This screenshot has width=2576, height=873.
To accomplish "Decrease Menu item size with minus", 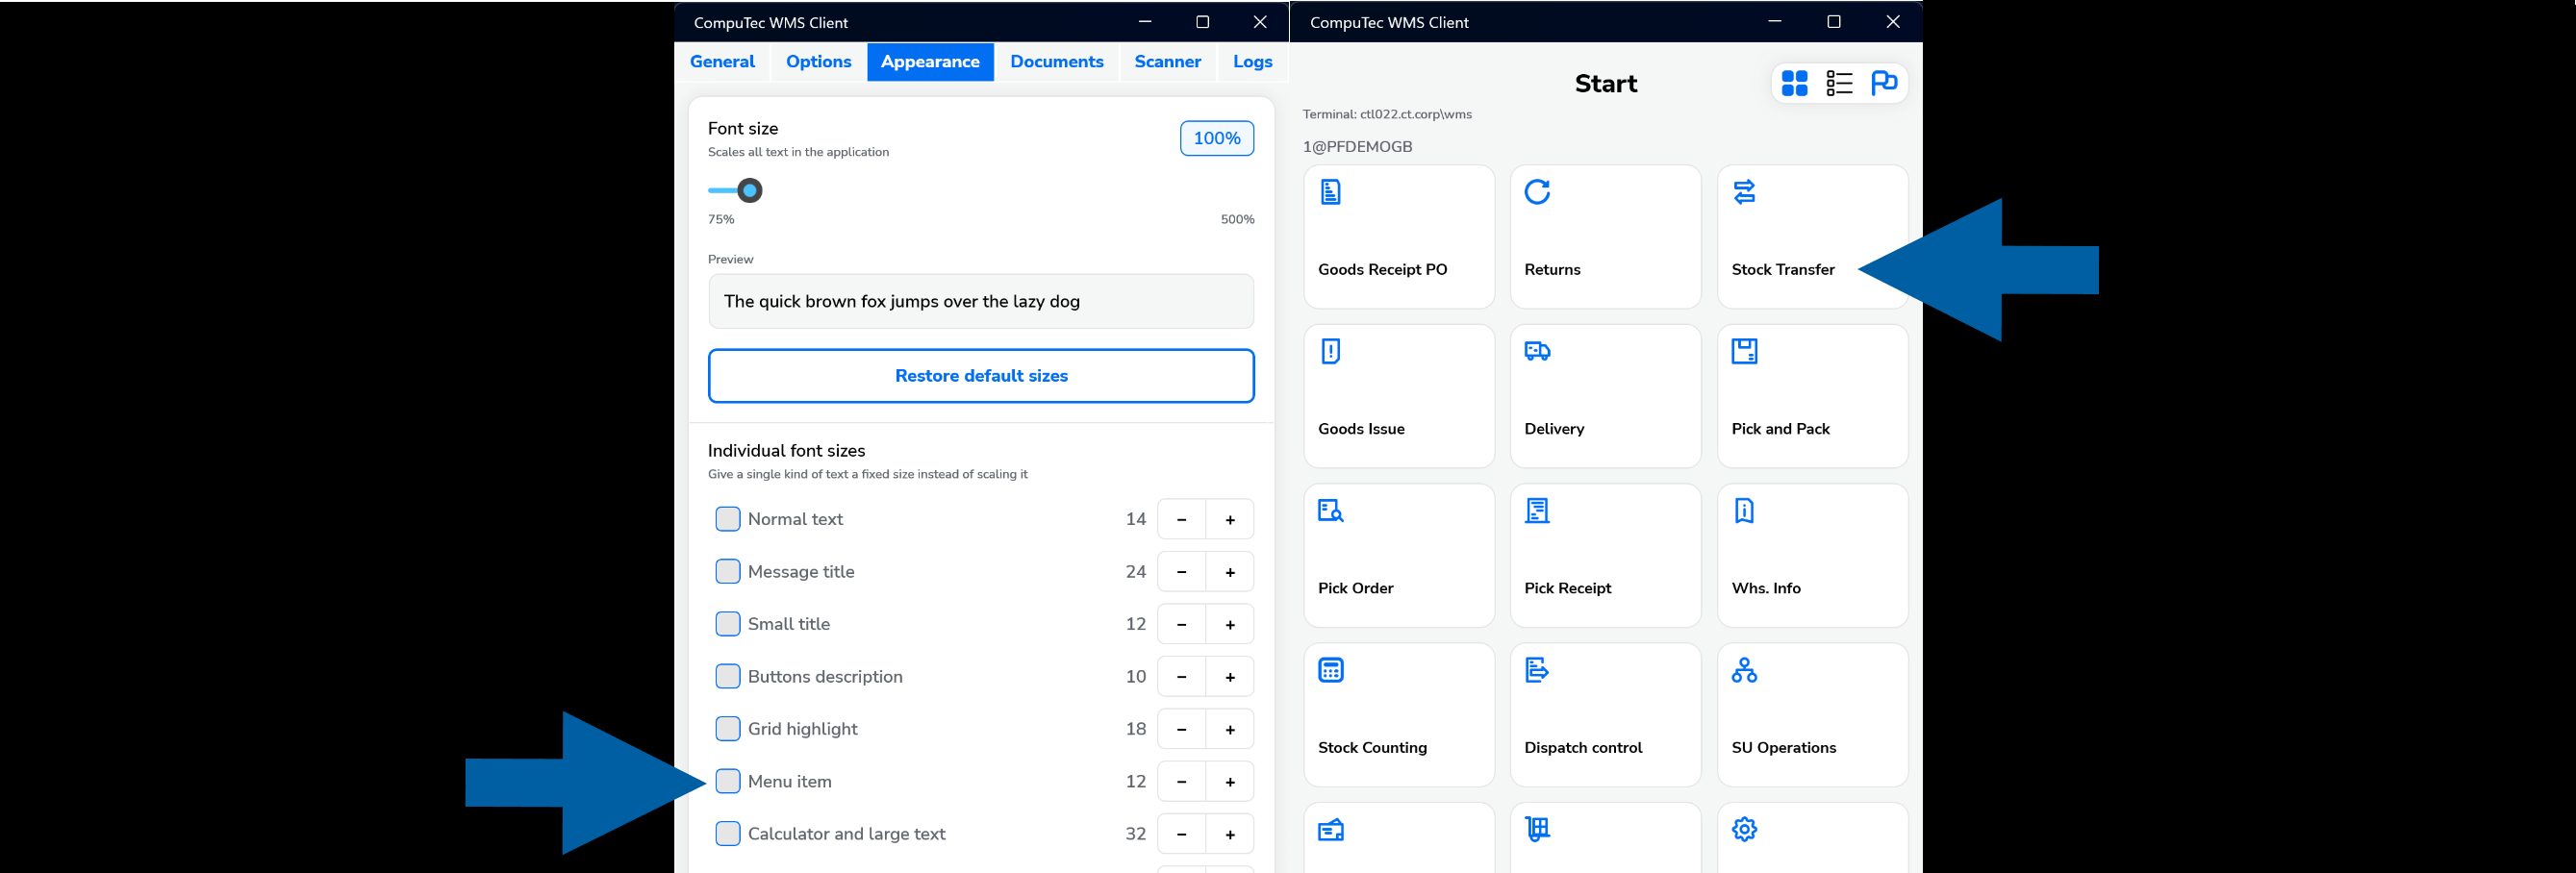I will [x=1182, y=782].
